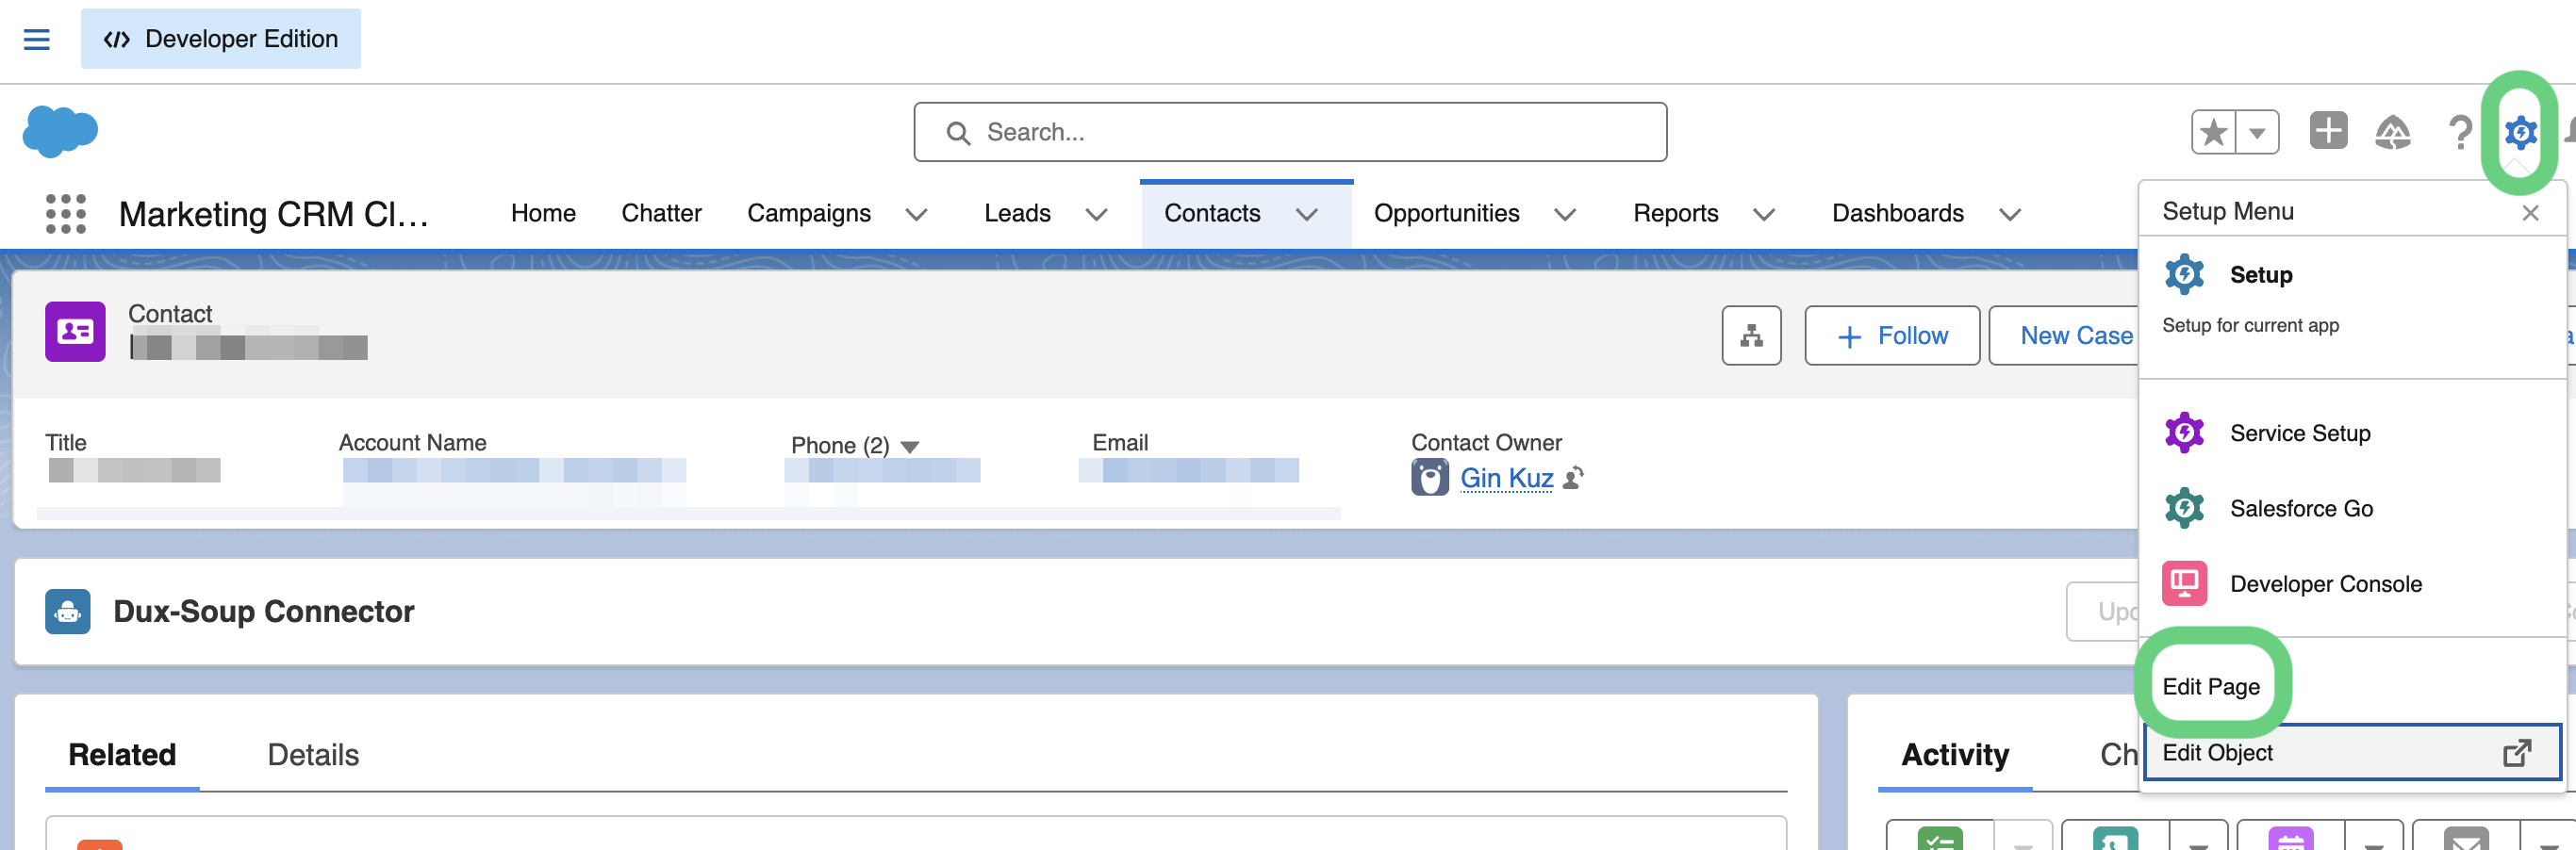
Task: Expand the Contacts tab chevron
Action: point(1306,214)
